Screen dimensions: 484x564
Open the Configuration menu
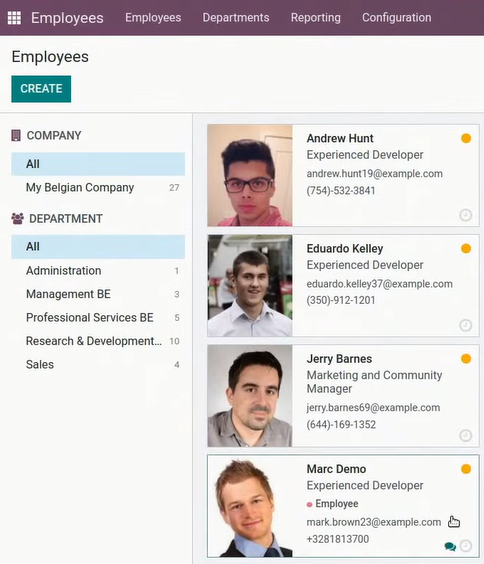tap(397, 18)
